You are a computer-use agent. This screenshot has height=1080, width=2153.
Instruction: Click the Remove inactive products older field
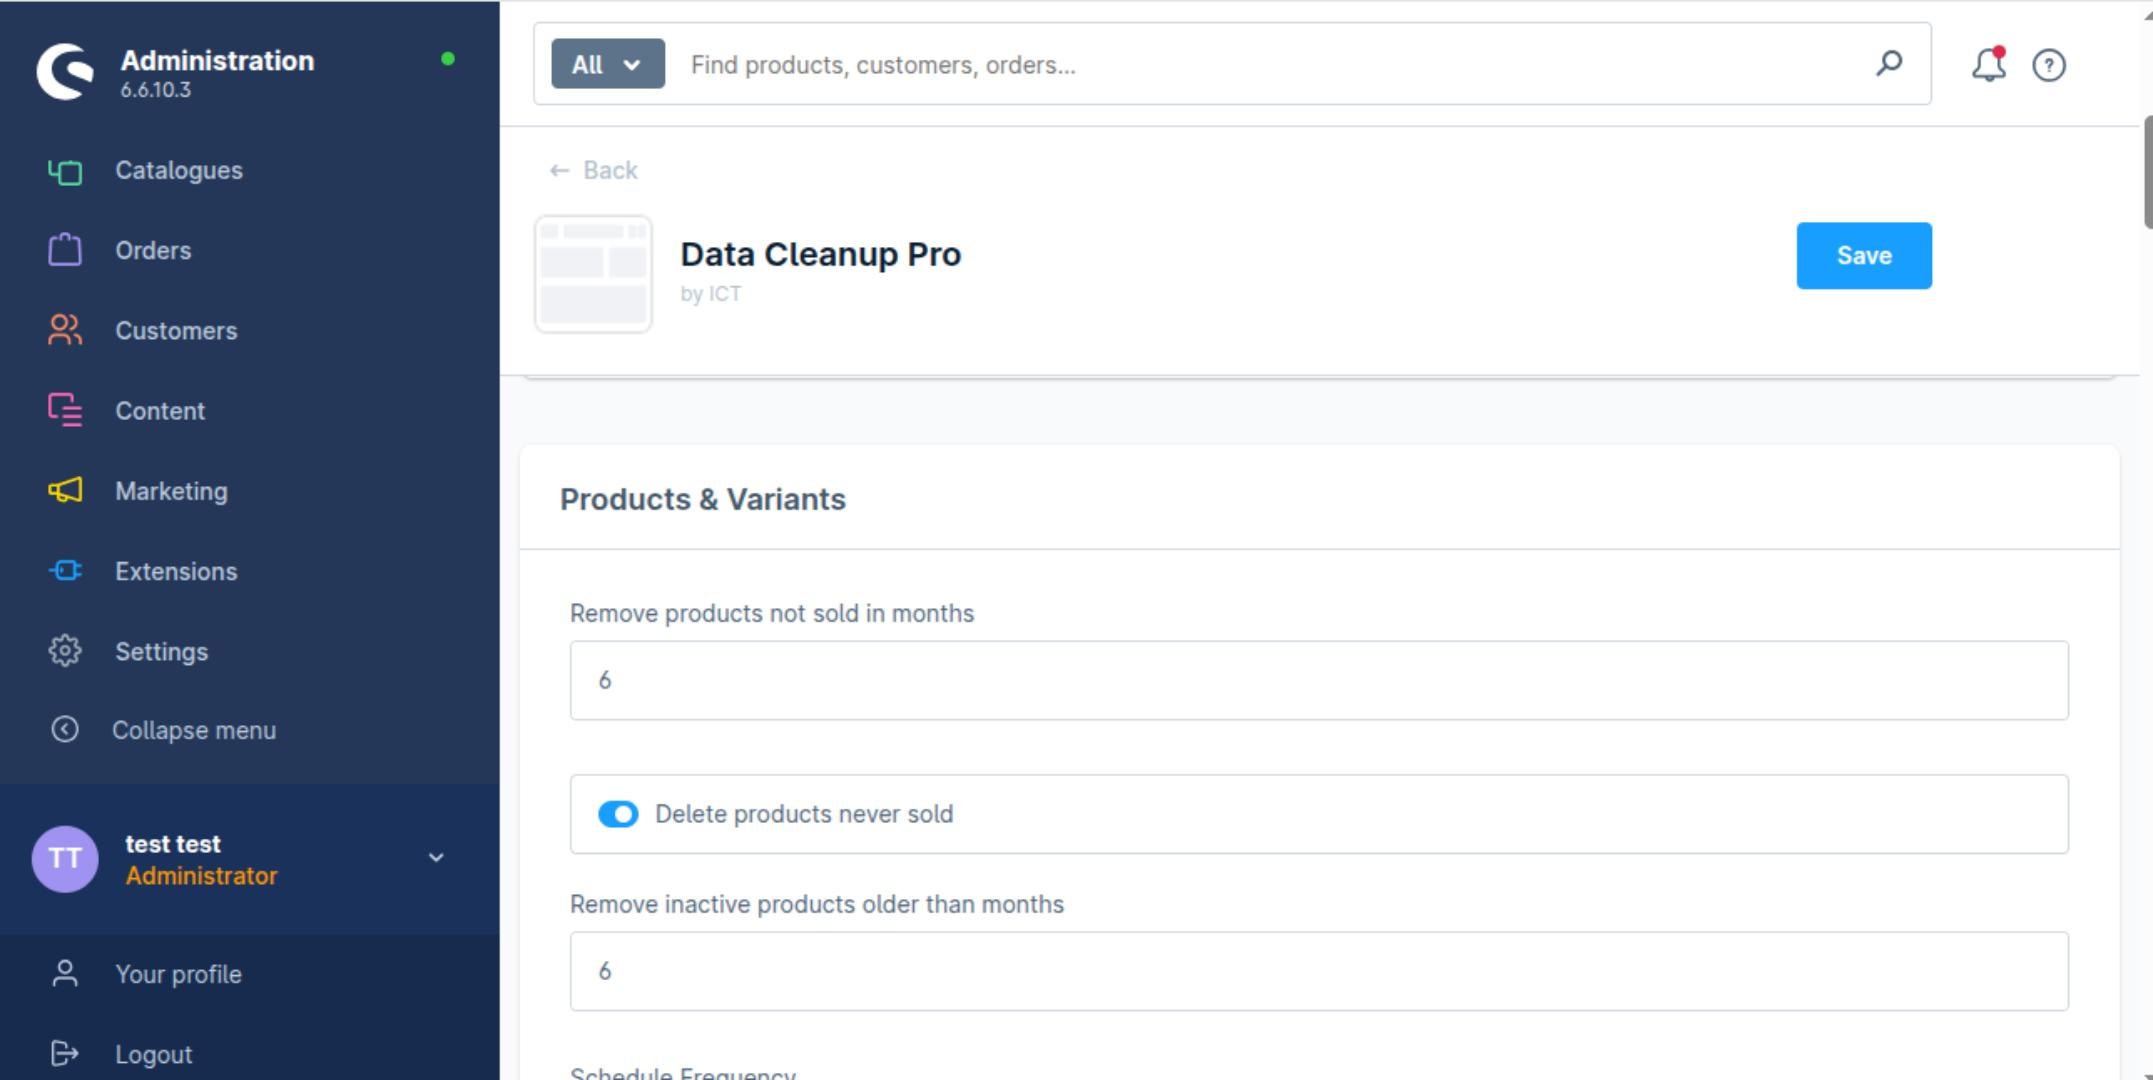point(1319,971)
